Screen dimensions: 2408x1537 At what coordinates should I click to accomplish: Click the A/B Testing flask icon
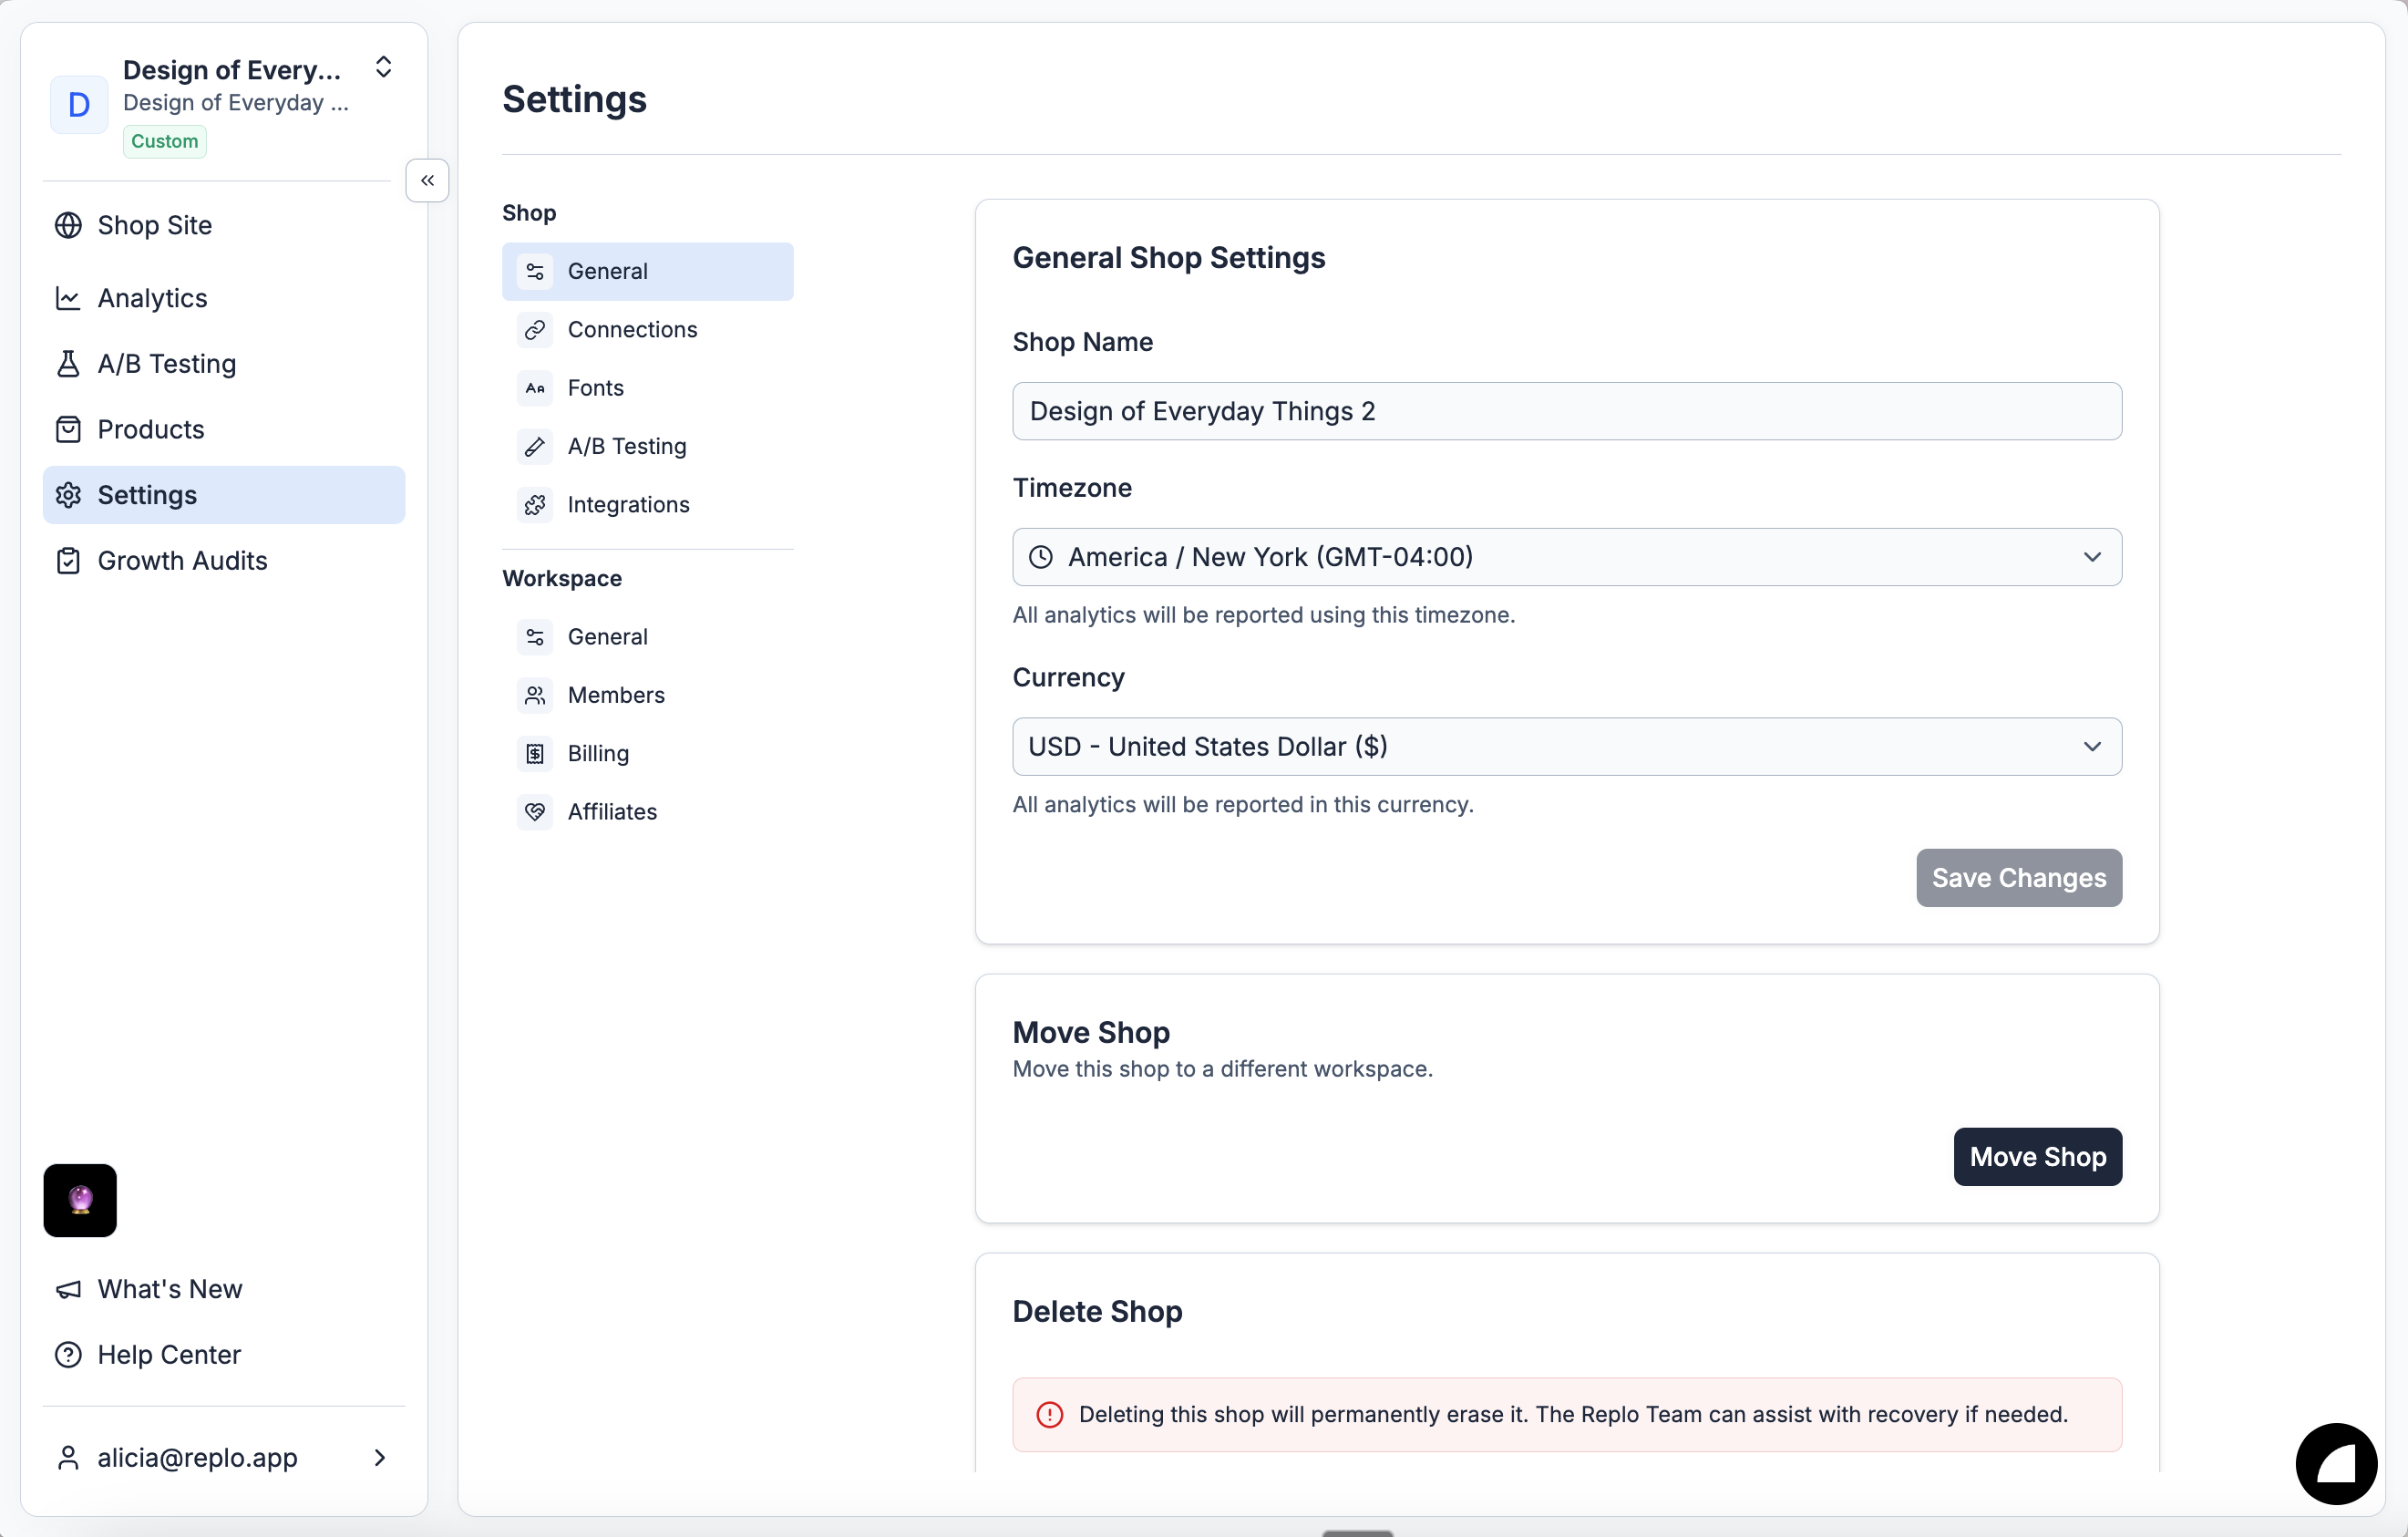click(68, 364)
